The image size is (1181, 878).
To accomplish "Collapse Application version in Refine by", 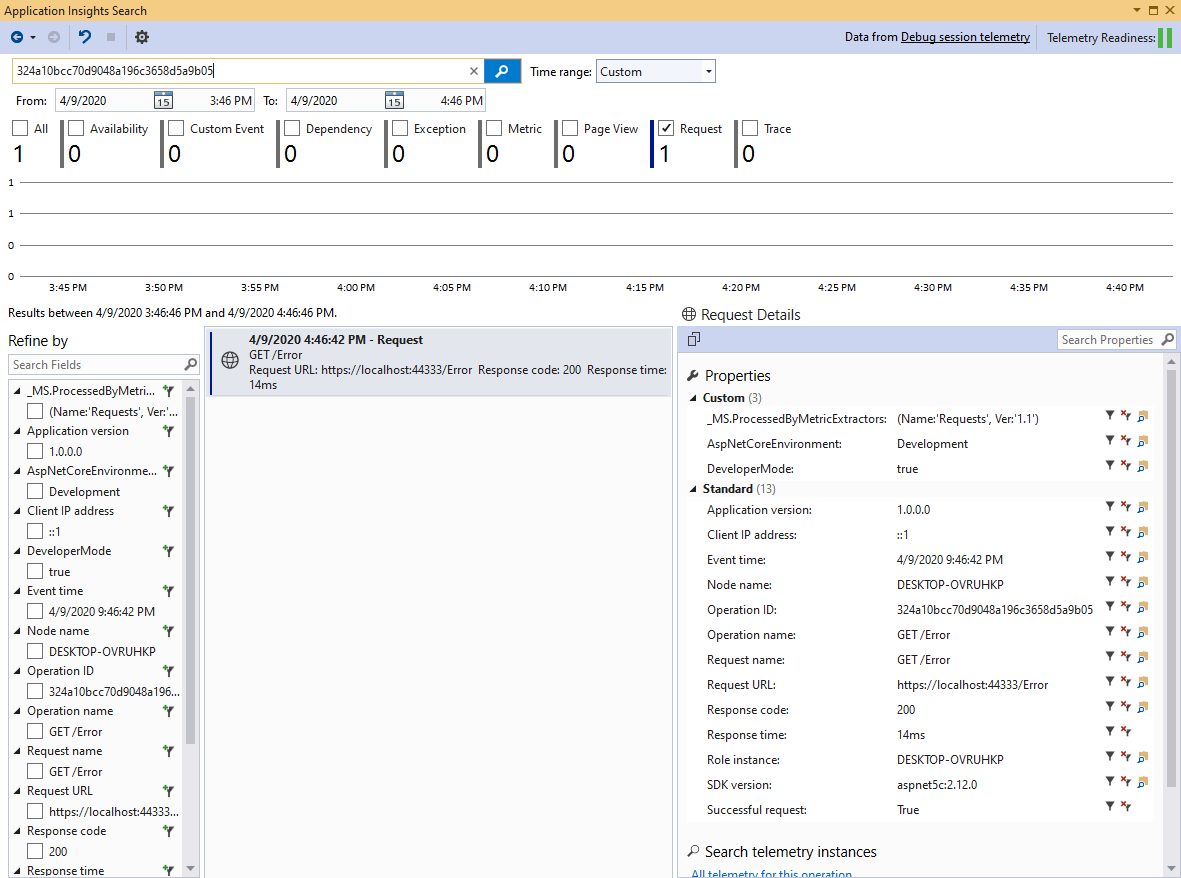I will (17, 431).
